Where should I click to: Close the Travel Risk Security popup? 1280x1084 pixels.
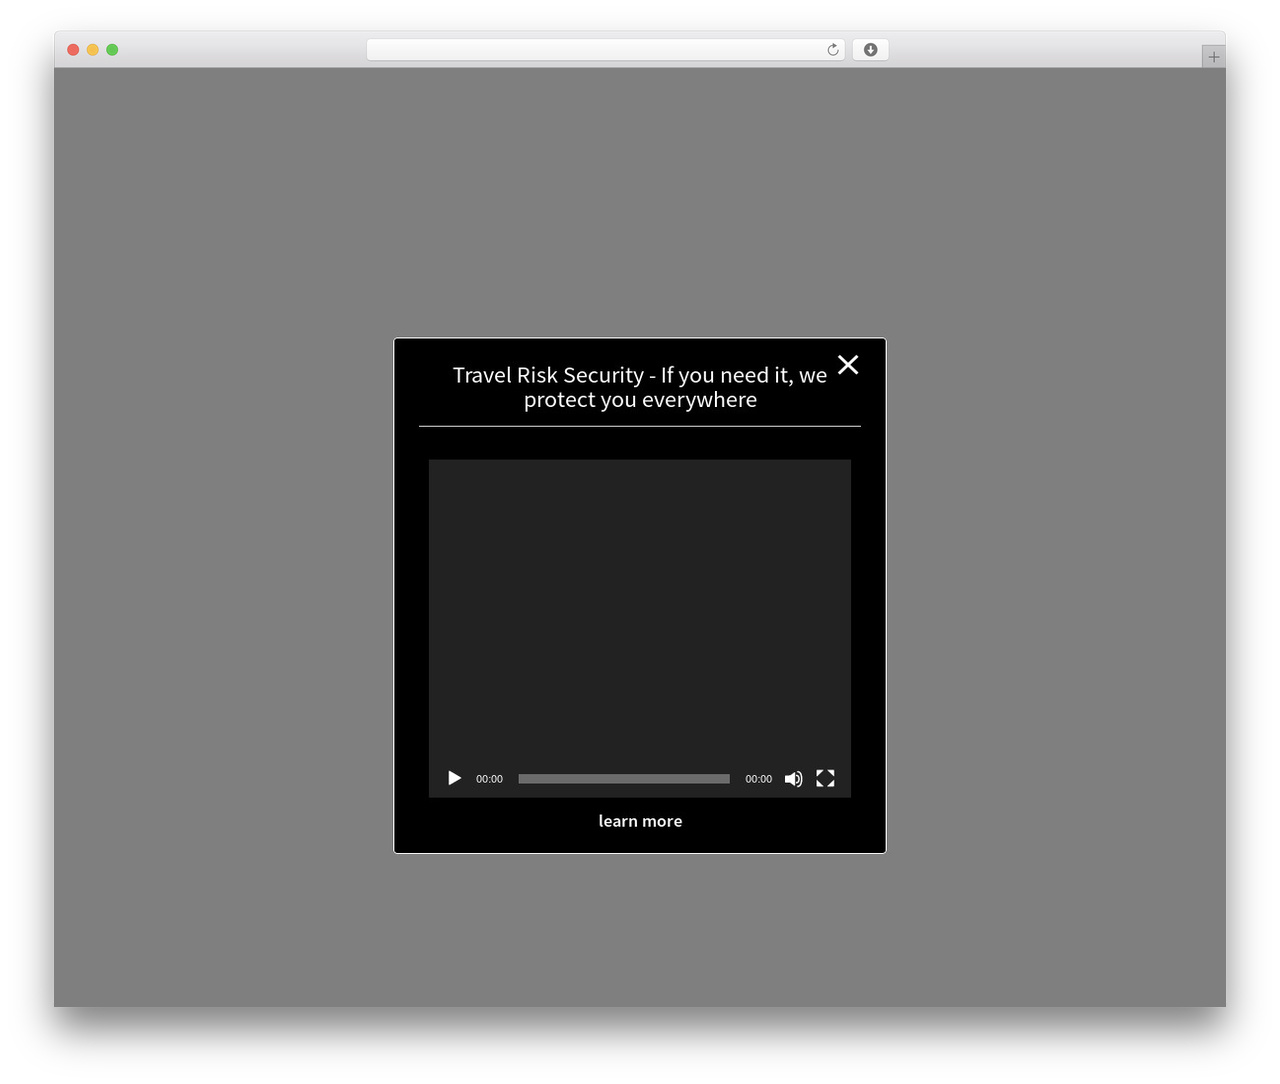coord(848,365)
